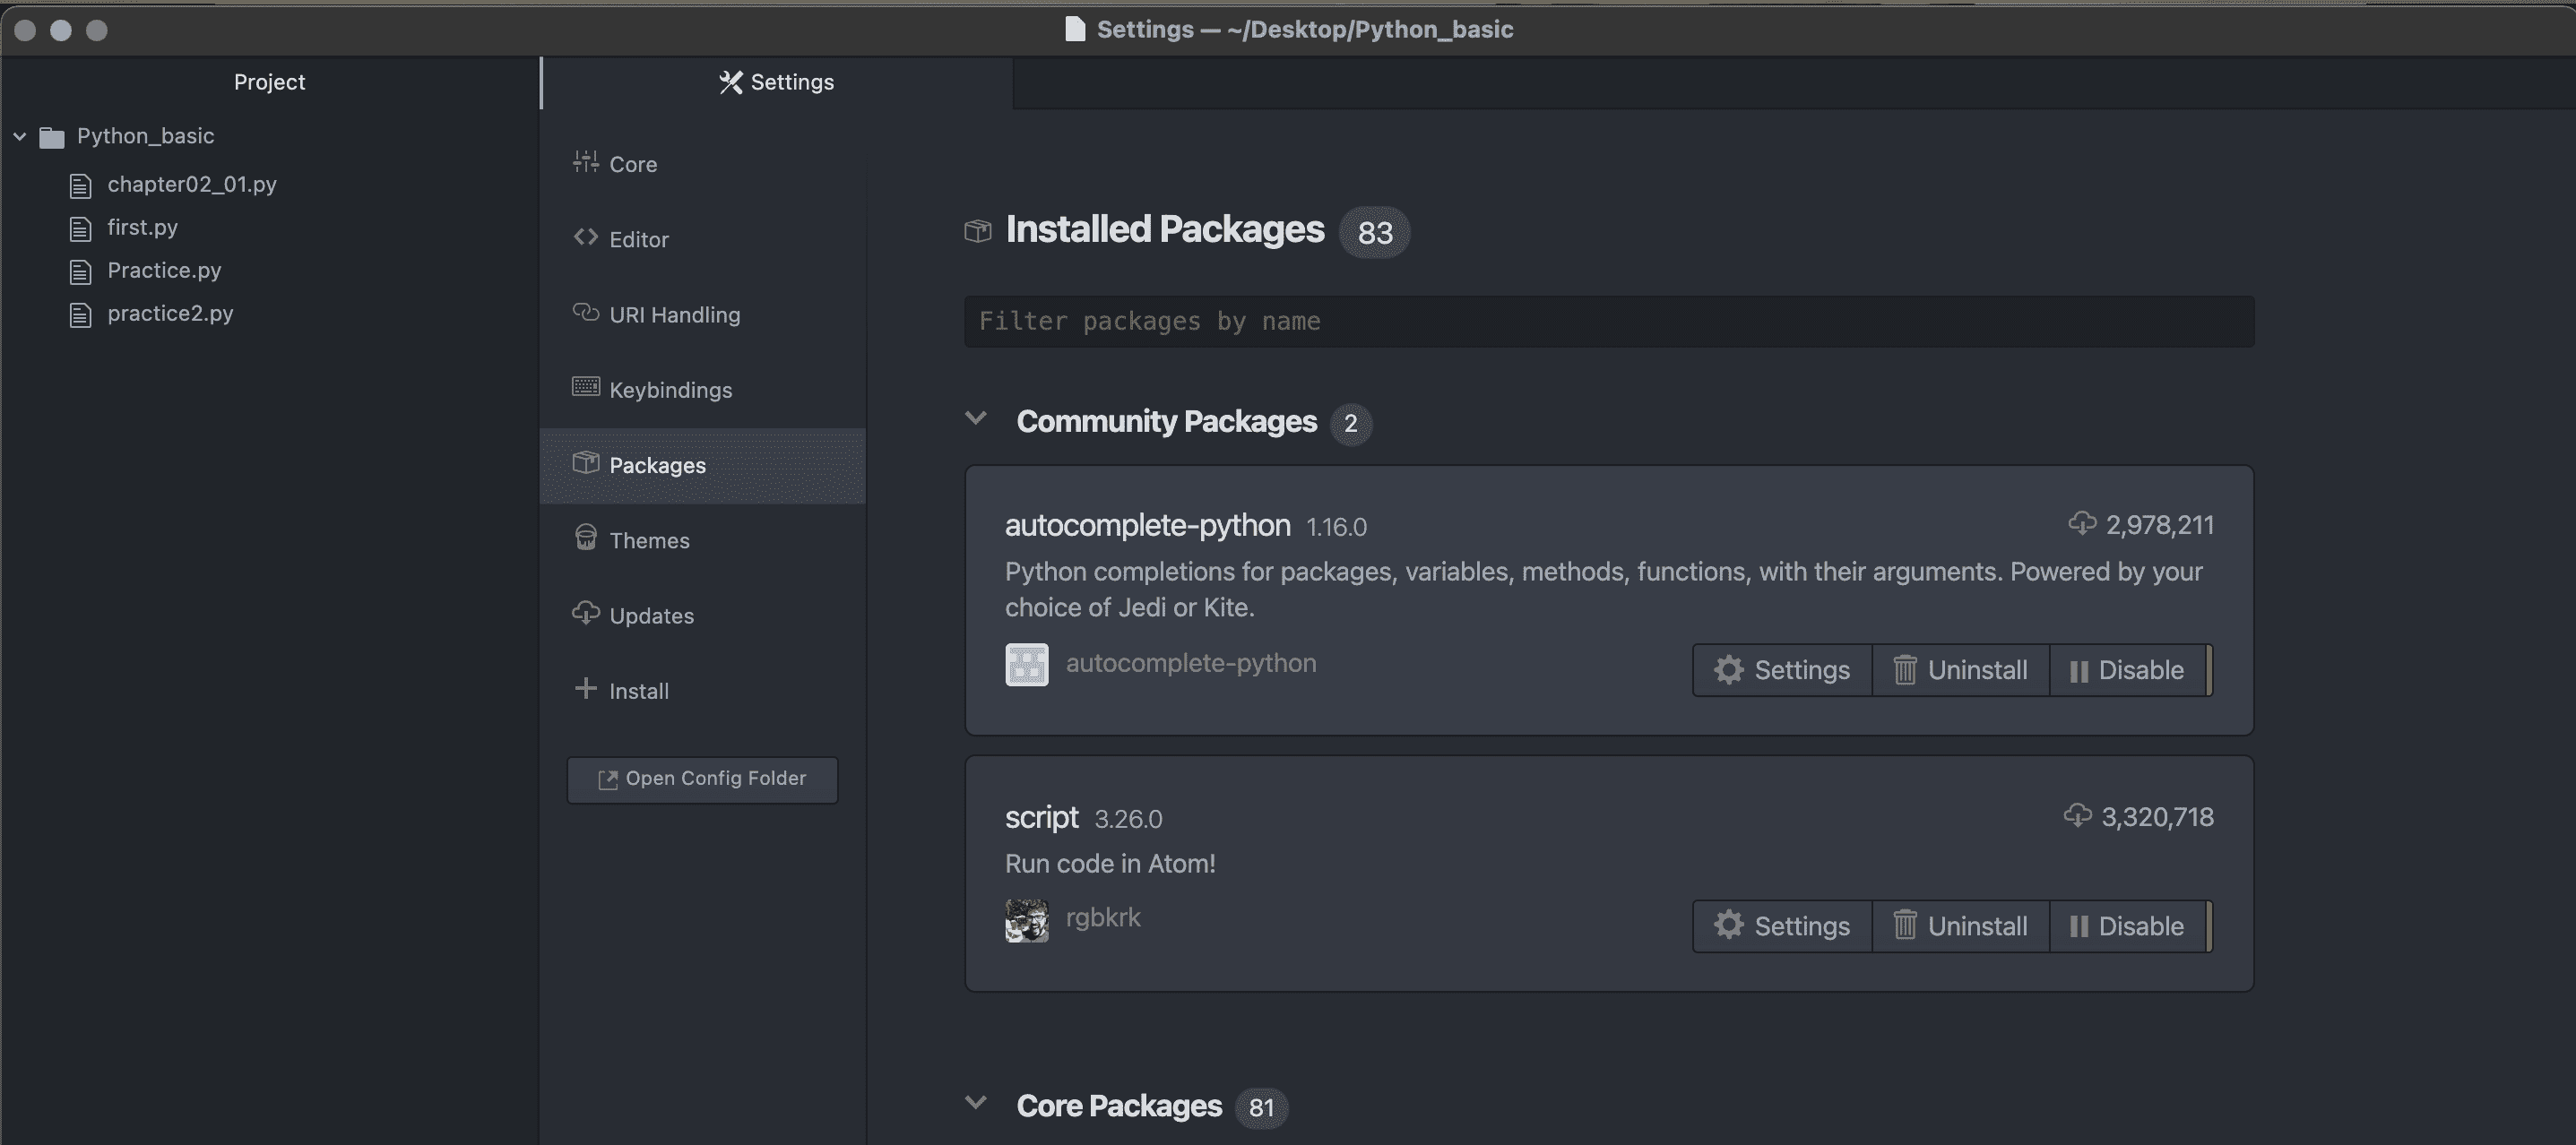Click the Install plus icon

click(x=585, y=688)
